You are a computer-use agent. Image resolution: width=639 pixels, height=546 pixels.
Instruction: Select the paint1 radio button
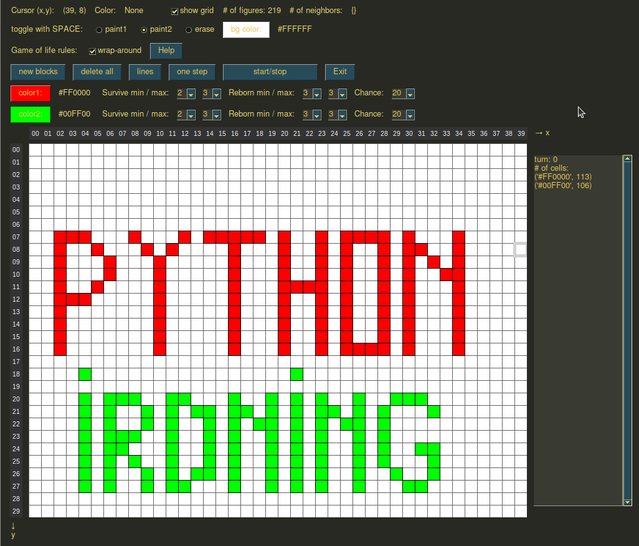point(99,30)
